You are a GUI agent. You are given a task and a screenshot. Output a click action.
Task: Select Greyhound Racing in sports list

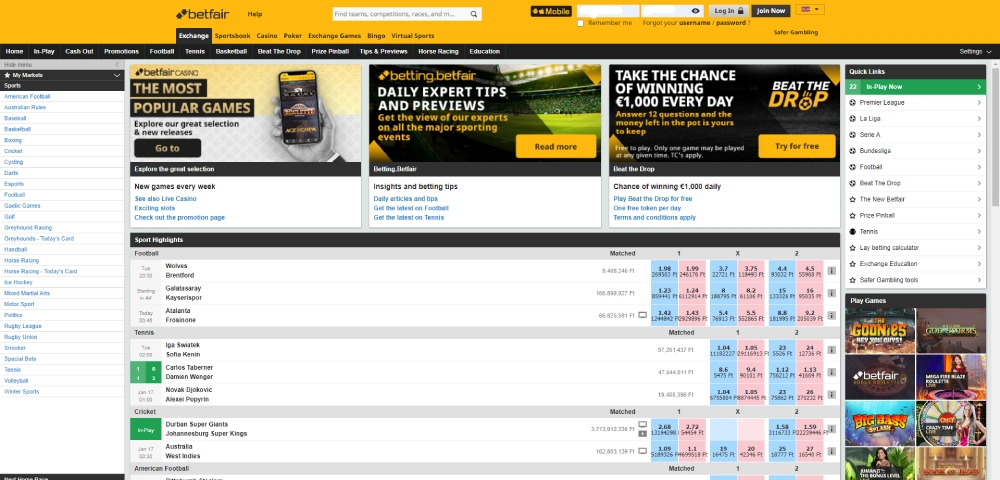coord(28,228)
